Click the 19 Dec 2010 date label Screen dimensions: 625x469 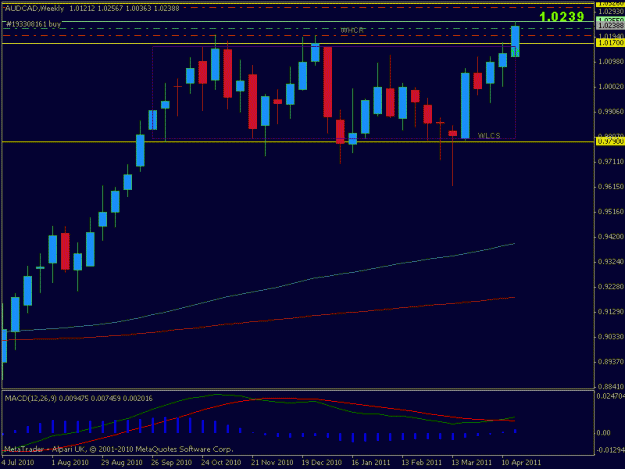pos(322,463)
